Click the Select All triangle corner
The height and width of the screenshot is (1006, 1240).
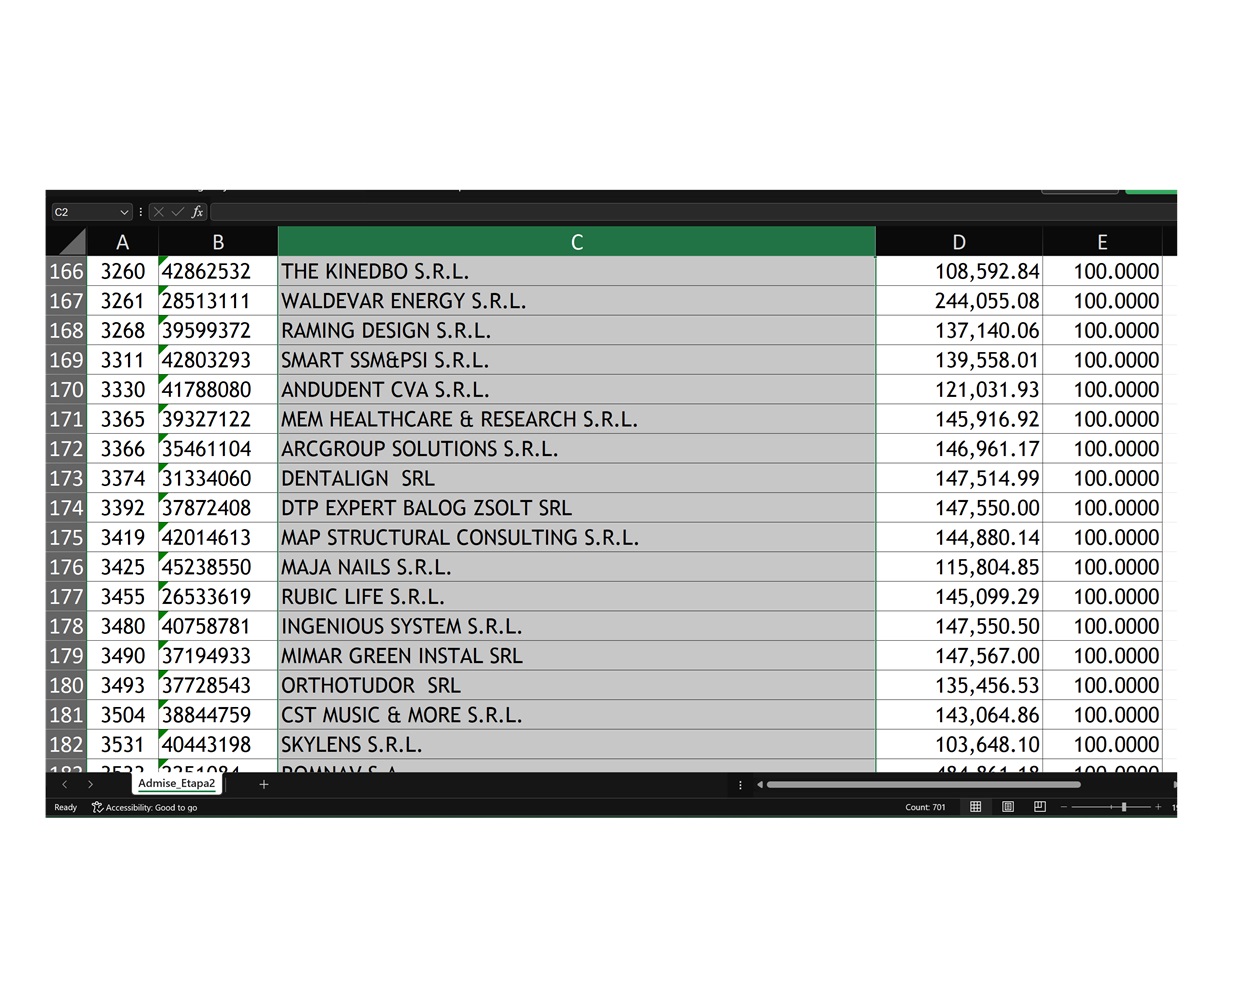click(x=70, y=242)
